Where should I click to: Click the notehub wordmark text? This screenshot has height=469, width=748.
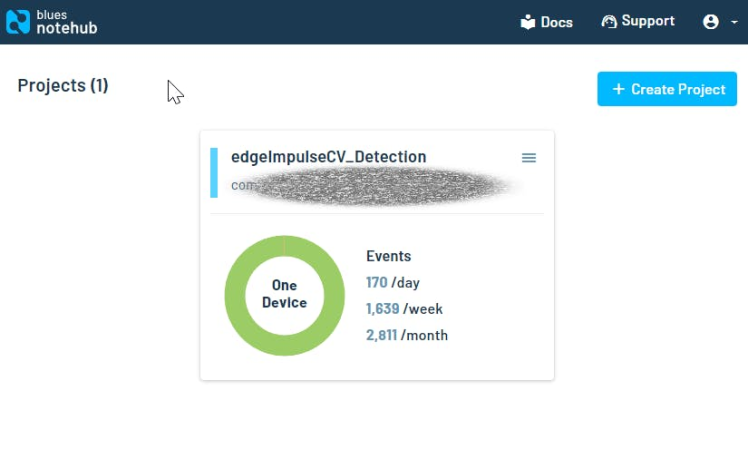(x=66, y=27)
